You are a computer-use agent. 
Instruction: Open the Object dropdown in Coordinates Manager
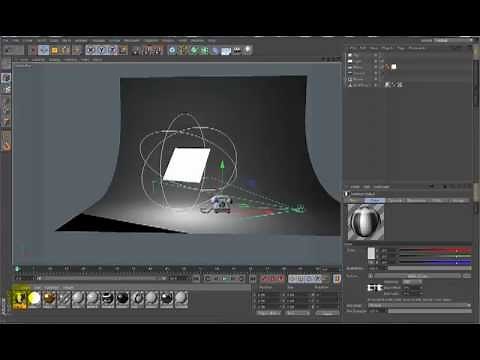(269, 313)
